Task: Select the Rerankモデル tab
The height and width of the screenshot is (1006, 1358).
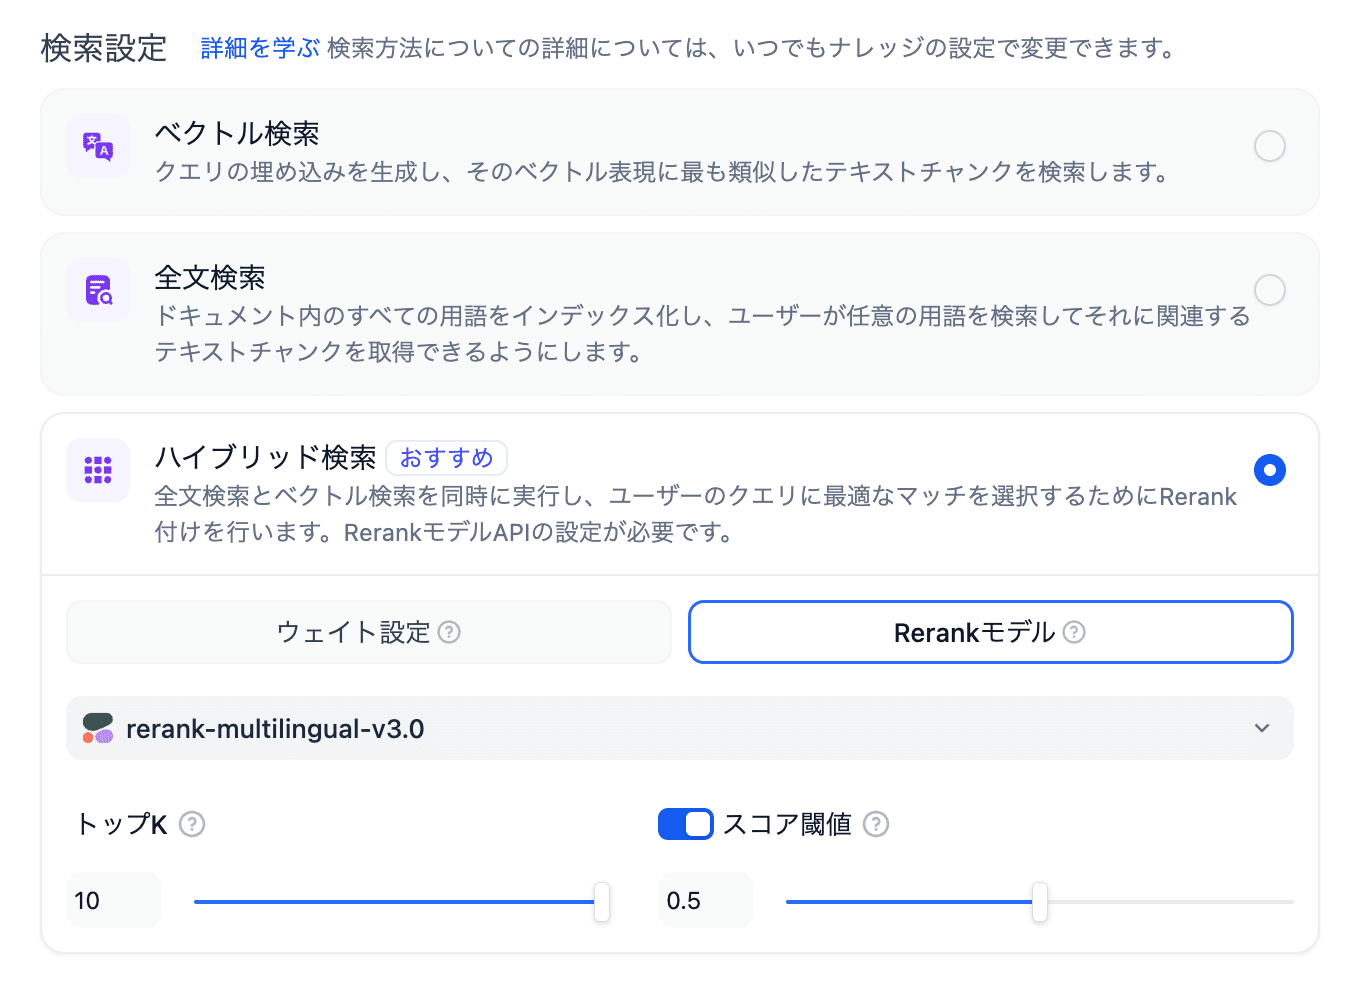Action: 990,632
